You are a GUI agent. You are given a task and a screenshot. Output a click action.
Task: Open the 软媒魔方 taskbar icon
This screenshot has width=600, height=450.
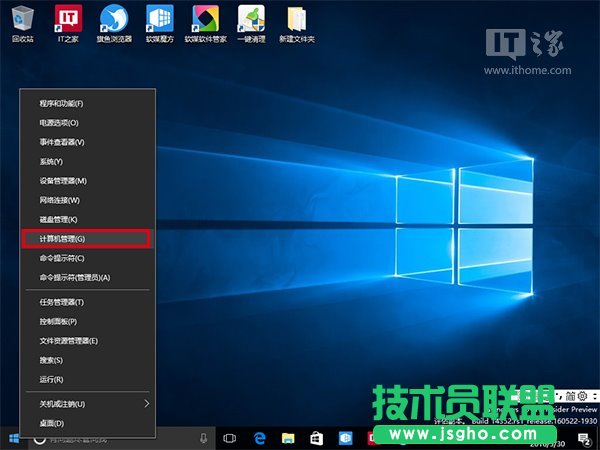pos(346,439)
